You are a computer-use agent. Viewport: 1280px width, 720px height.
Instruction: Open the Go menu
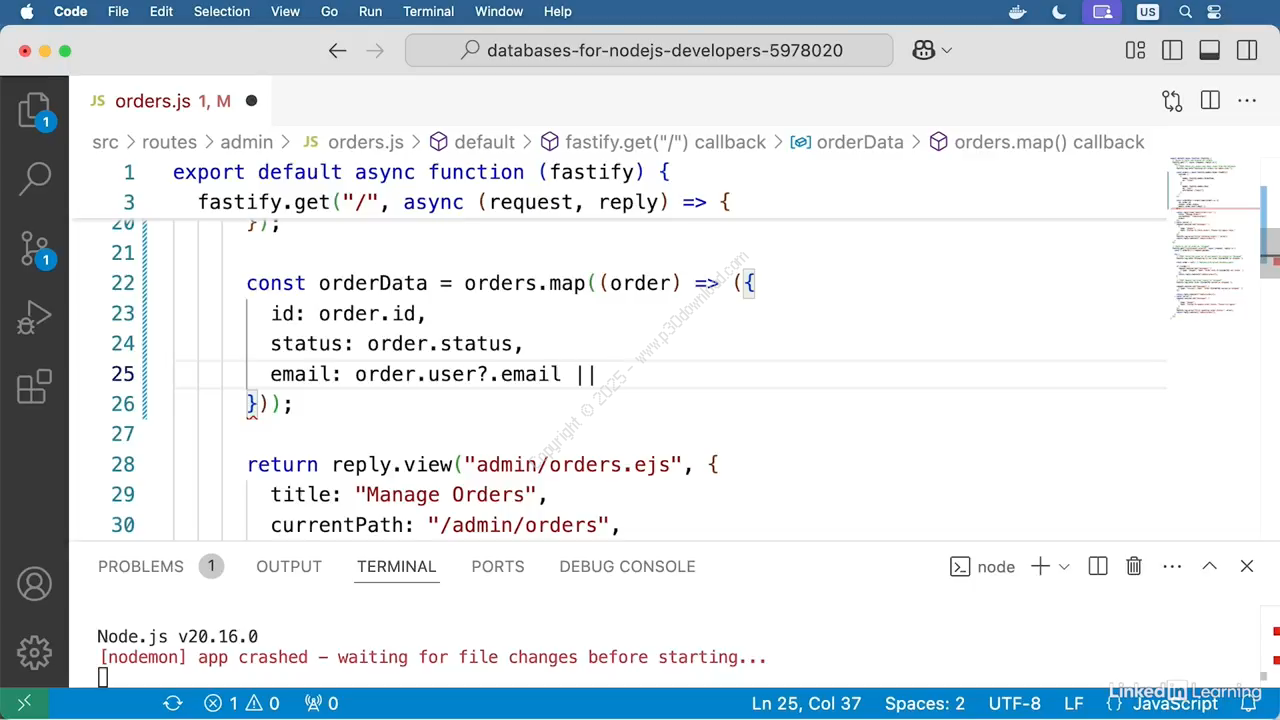point(329,11)
